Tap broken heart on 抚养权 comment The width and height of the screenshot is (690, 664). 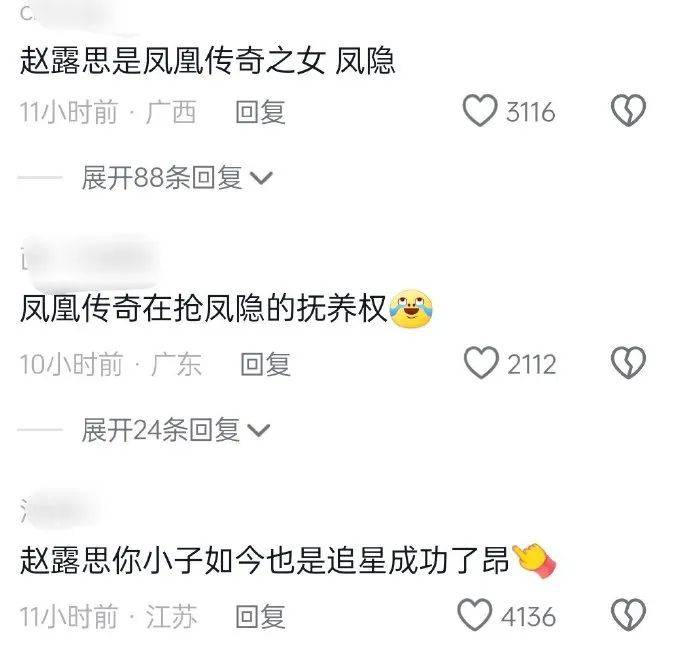[x=628, y=363]
